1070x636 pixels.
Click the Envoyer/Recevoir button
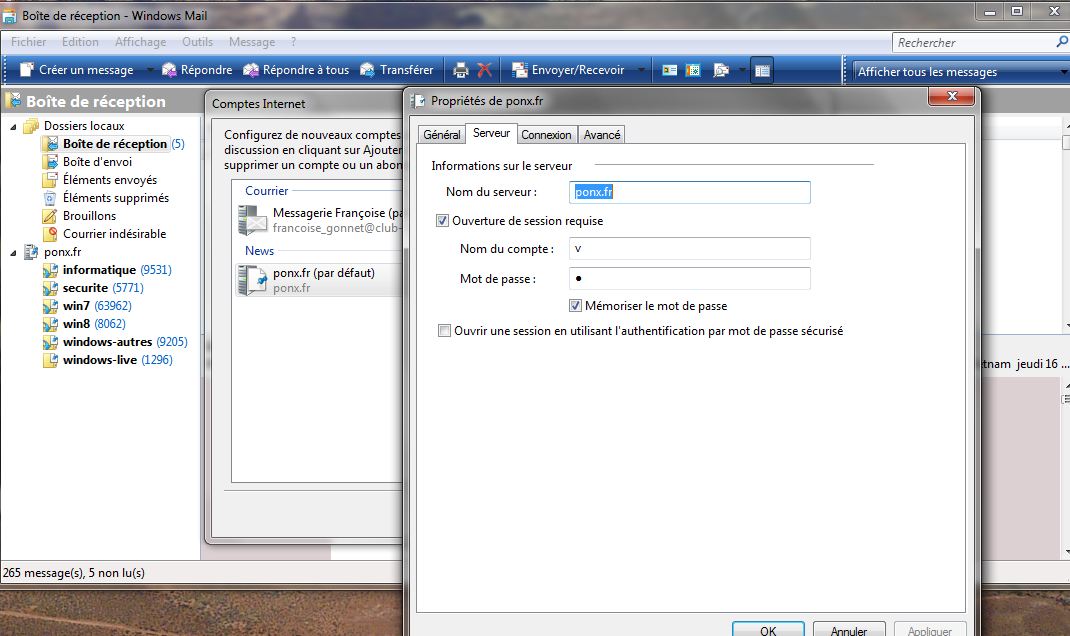click(568, 70)
